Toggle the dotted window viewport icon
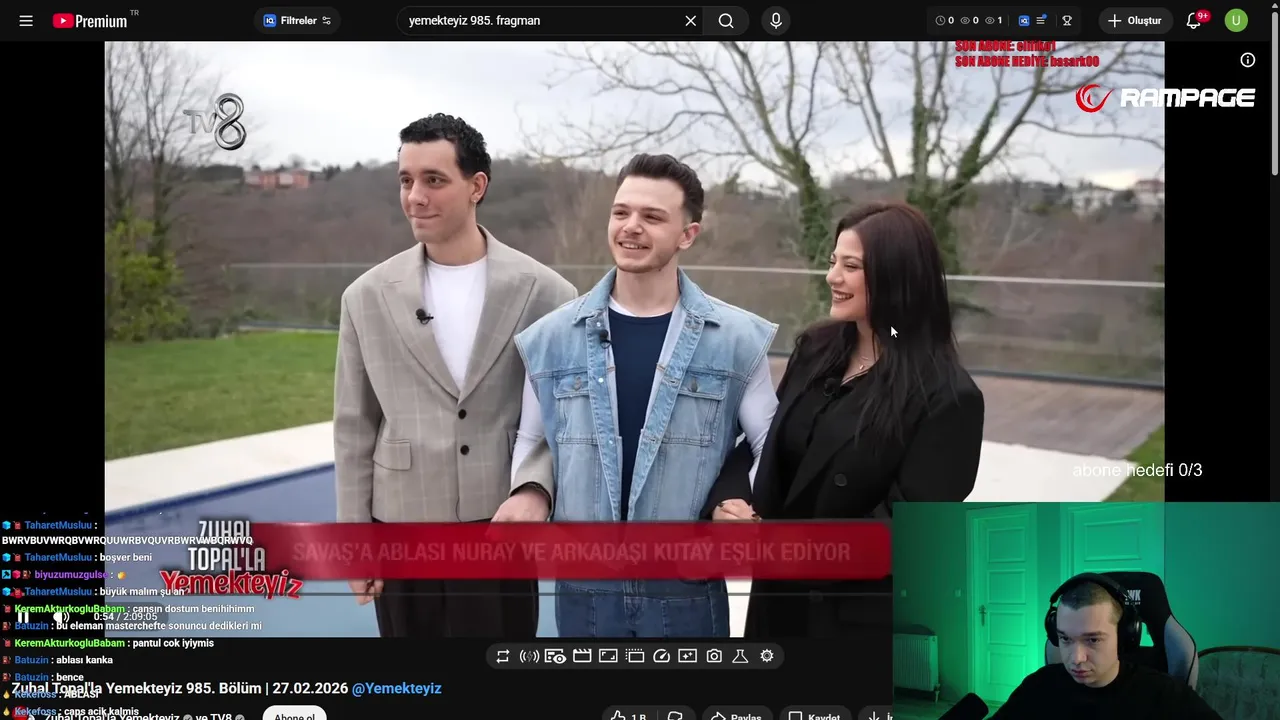 click(x=635, y=656)
